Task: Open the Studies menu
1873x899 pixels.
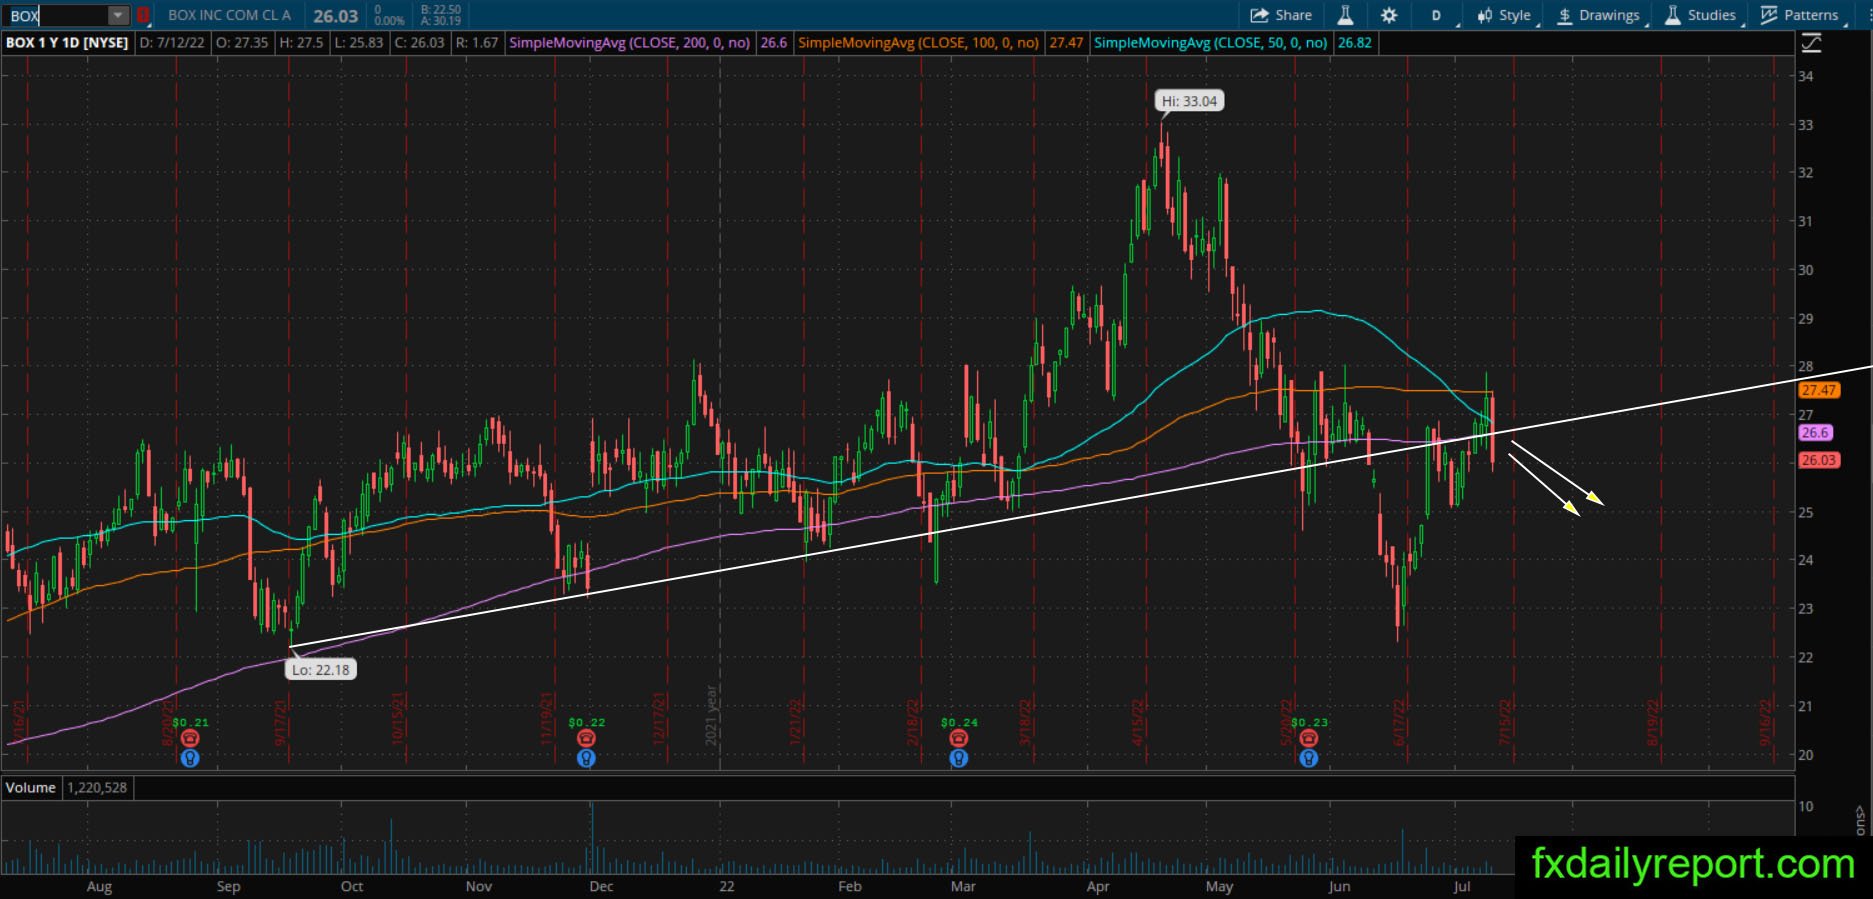Action: point(1701,15)
